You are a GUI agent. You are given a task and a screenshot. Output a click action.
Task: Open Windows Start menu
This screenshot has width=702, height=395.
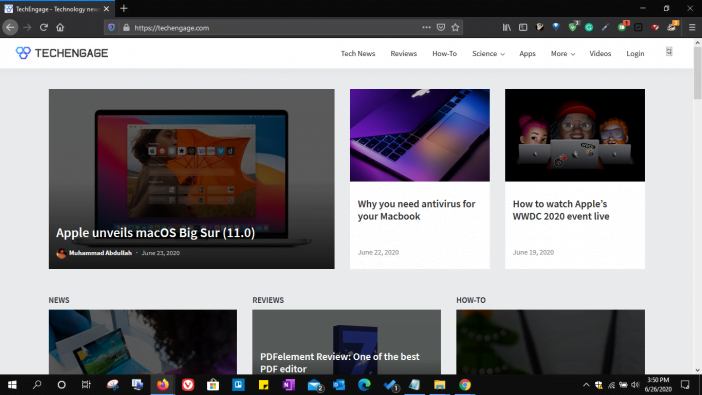tap(12, 385)
